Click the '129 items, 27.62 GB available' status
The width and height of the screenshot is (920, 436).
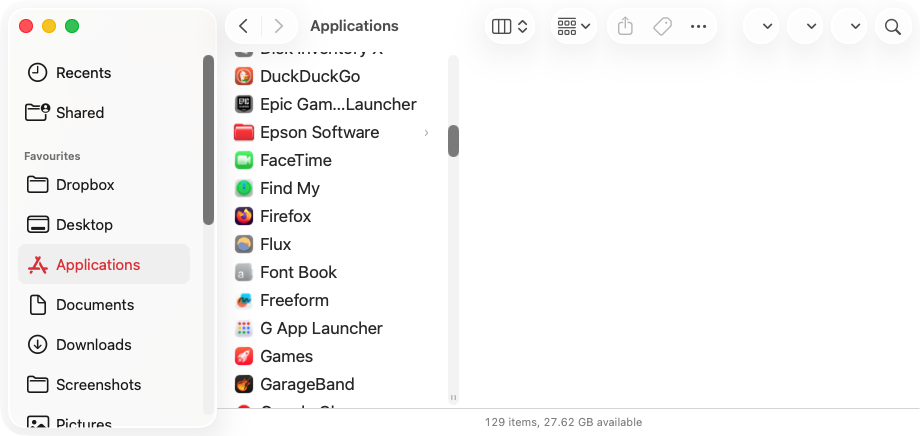[x=563, y=422]
